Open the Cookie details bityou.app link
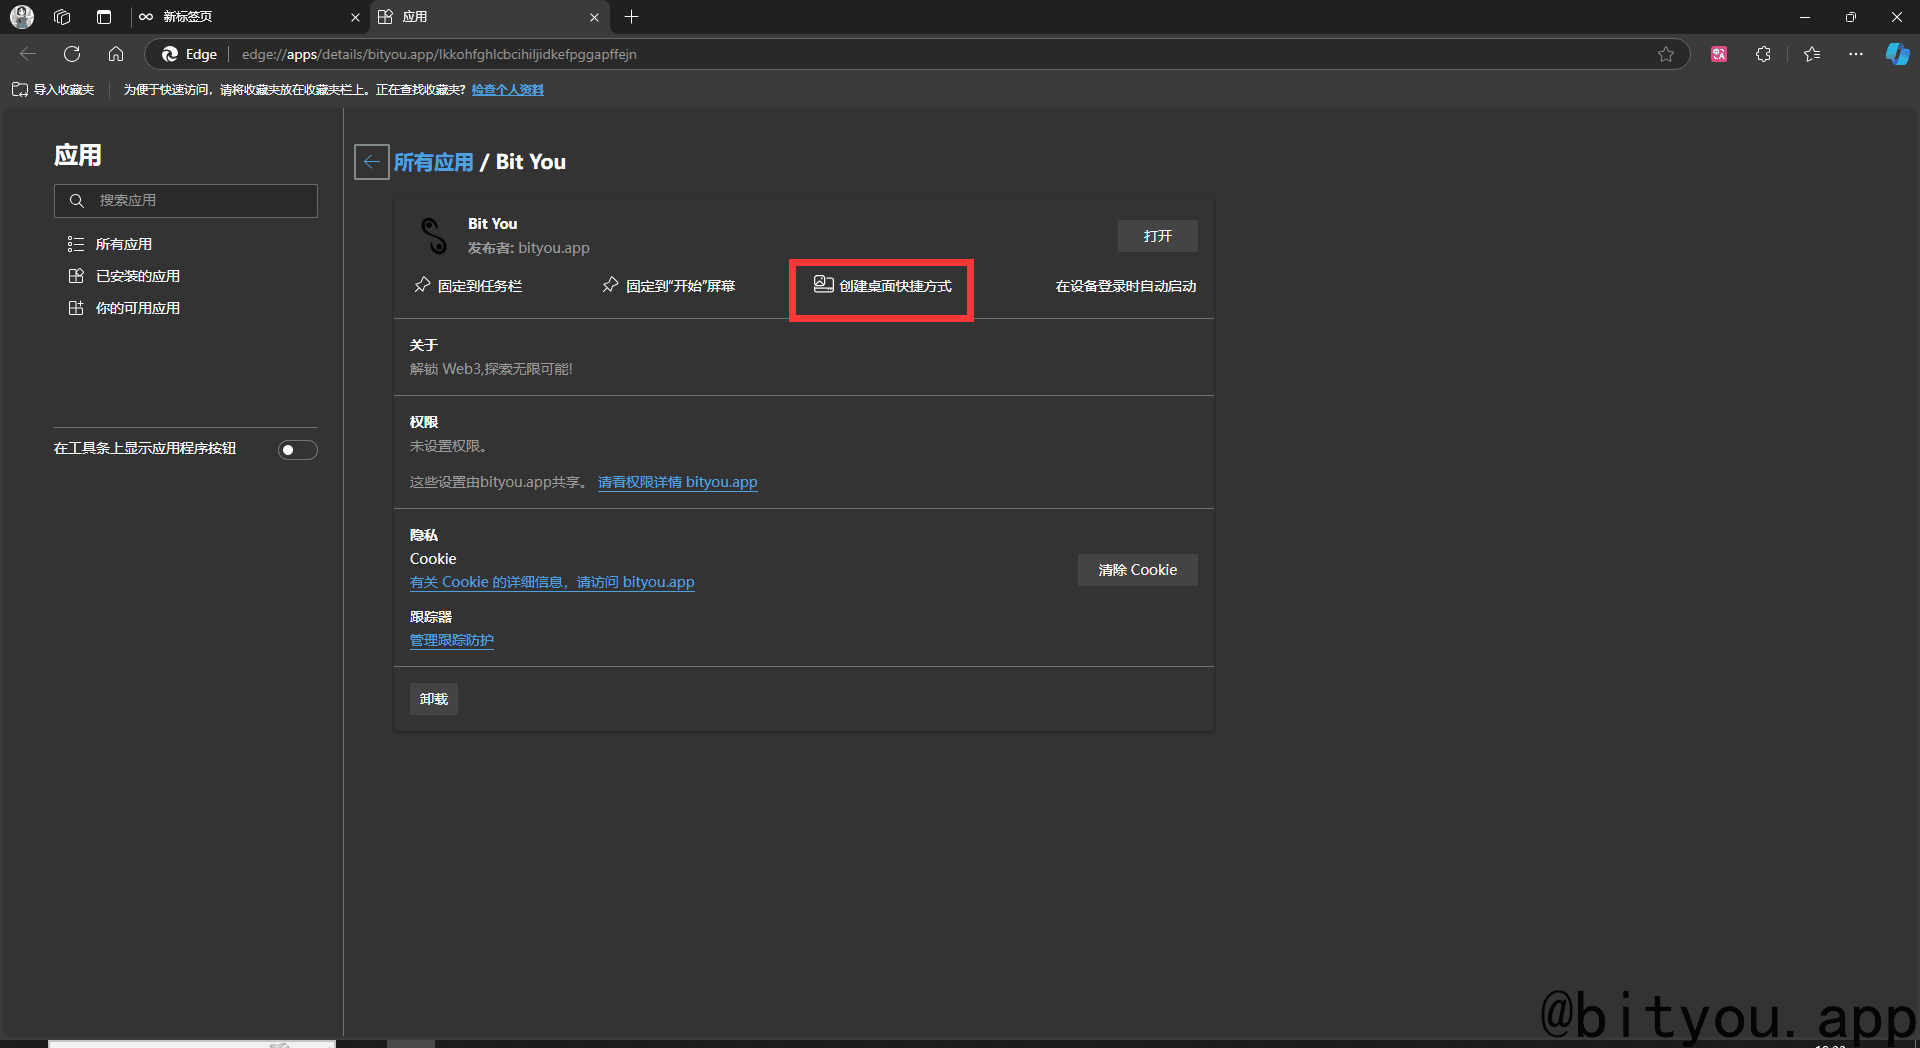This screenshot has height=1048, width=1920. click(x=552, y=582)
